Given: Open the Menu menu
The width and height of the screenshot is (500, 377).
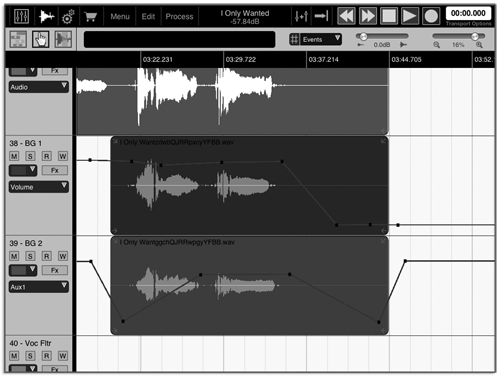Looking at the screenshot, I should tap(120, 16).
